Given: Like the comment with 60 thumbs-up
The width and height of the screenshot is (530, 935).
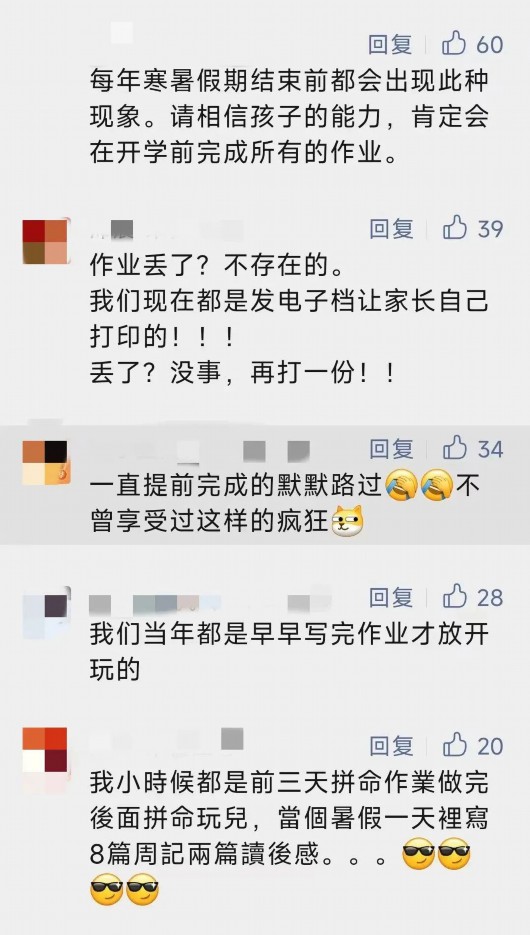Looking at the screenshot, I should click(472, 44).
